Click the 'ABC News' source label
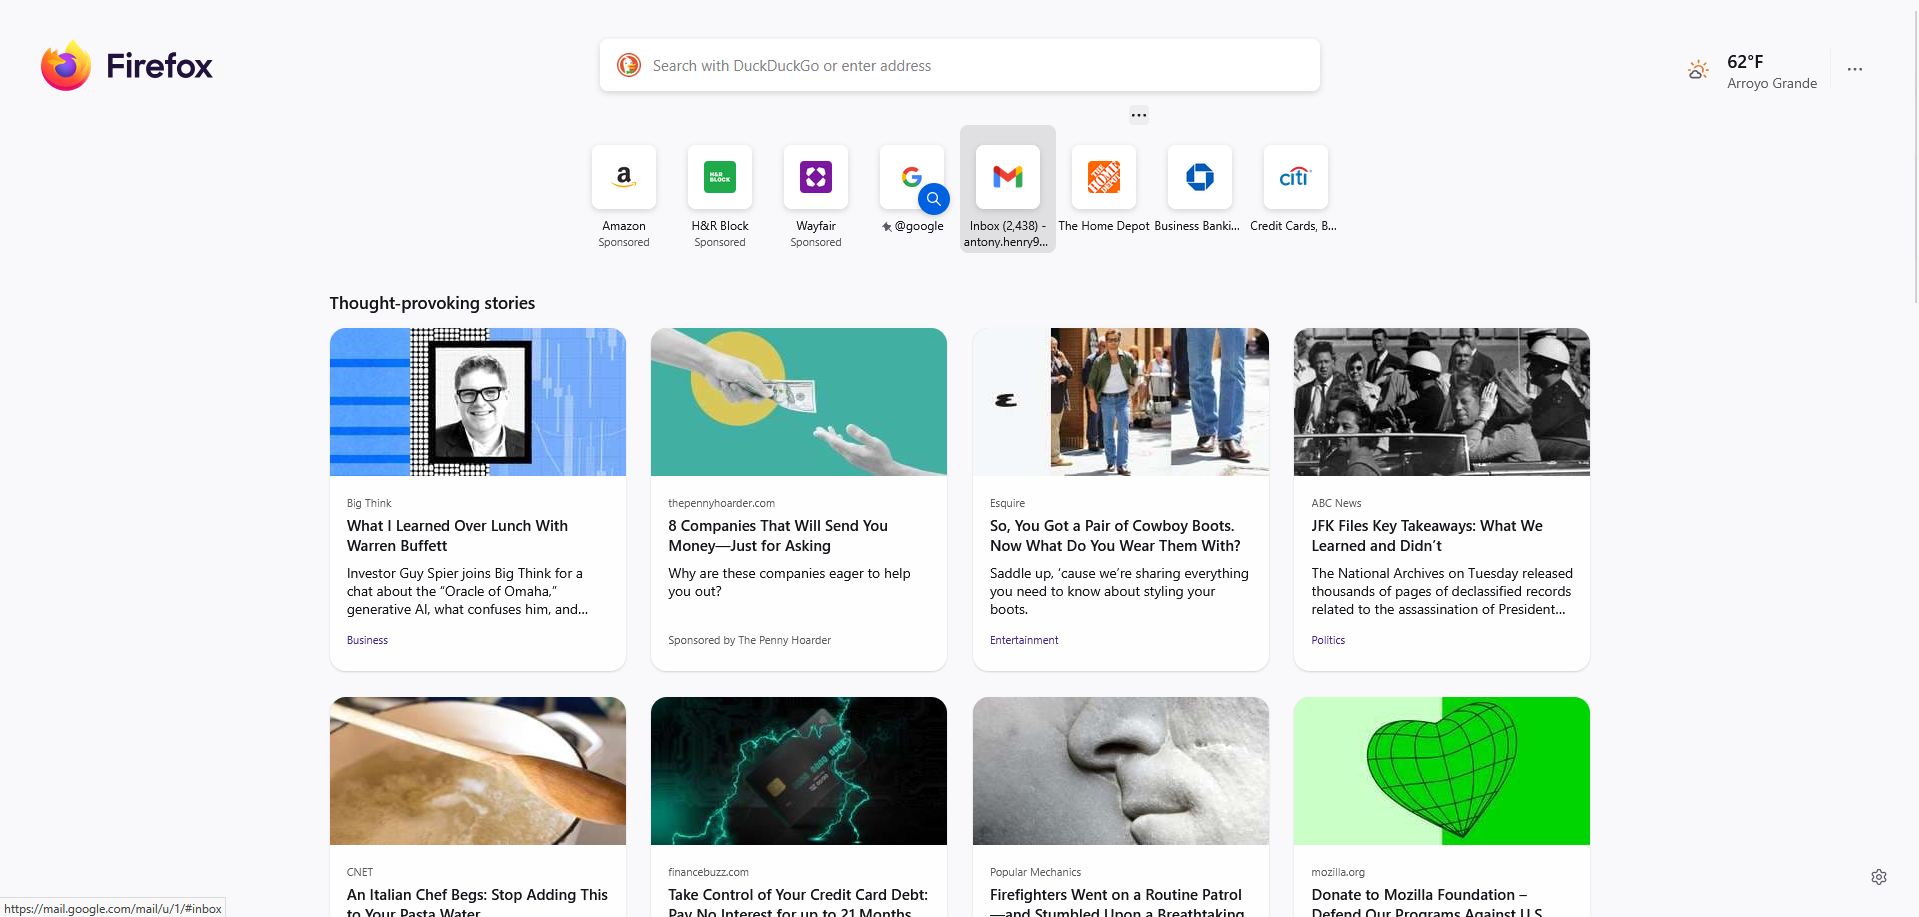This screenshot has height=917, width=1919. 1336,503
